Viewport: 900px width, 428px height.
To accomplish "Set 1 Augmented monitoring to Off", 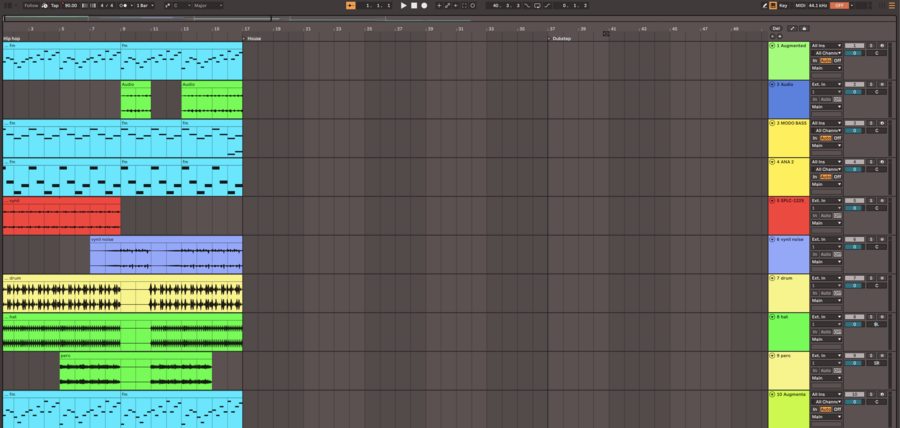I will tap(837, 60).
